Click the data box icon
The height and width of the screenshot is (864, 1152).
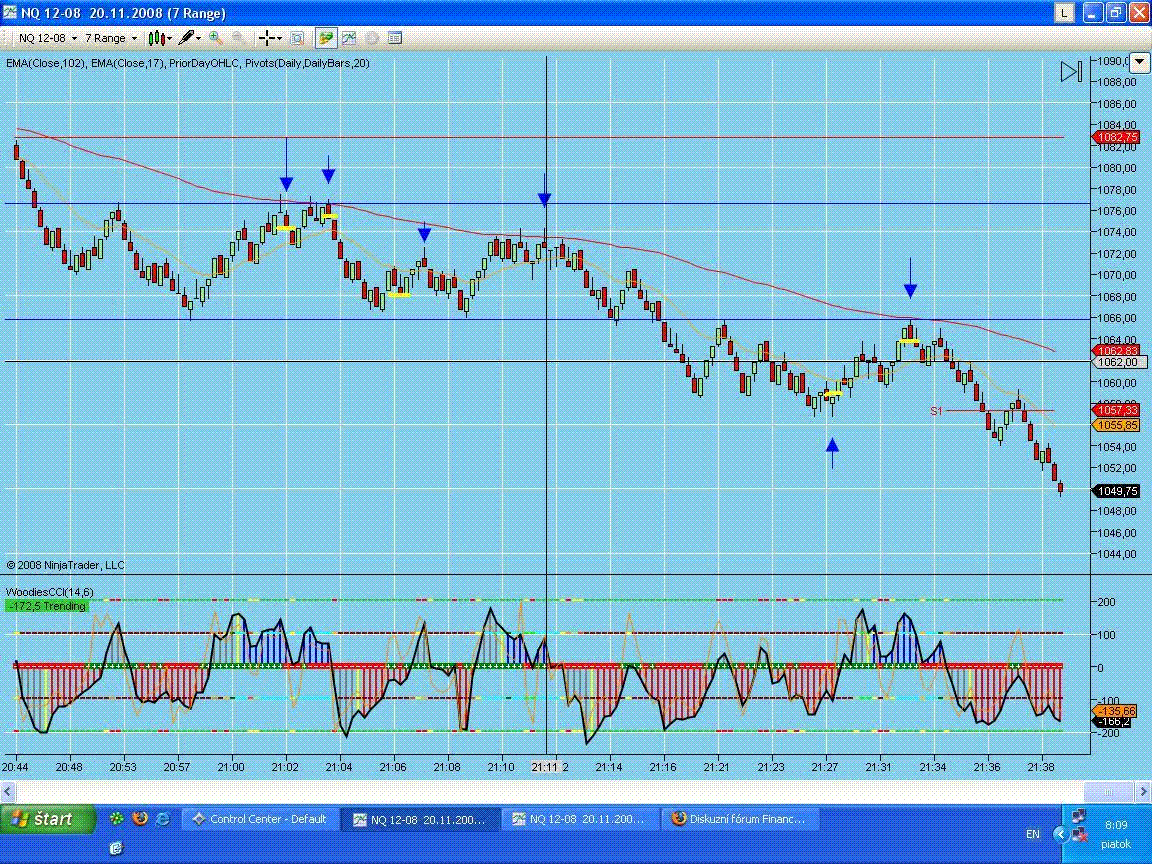pyautogui.click(x=297, y=38)
